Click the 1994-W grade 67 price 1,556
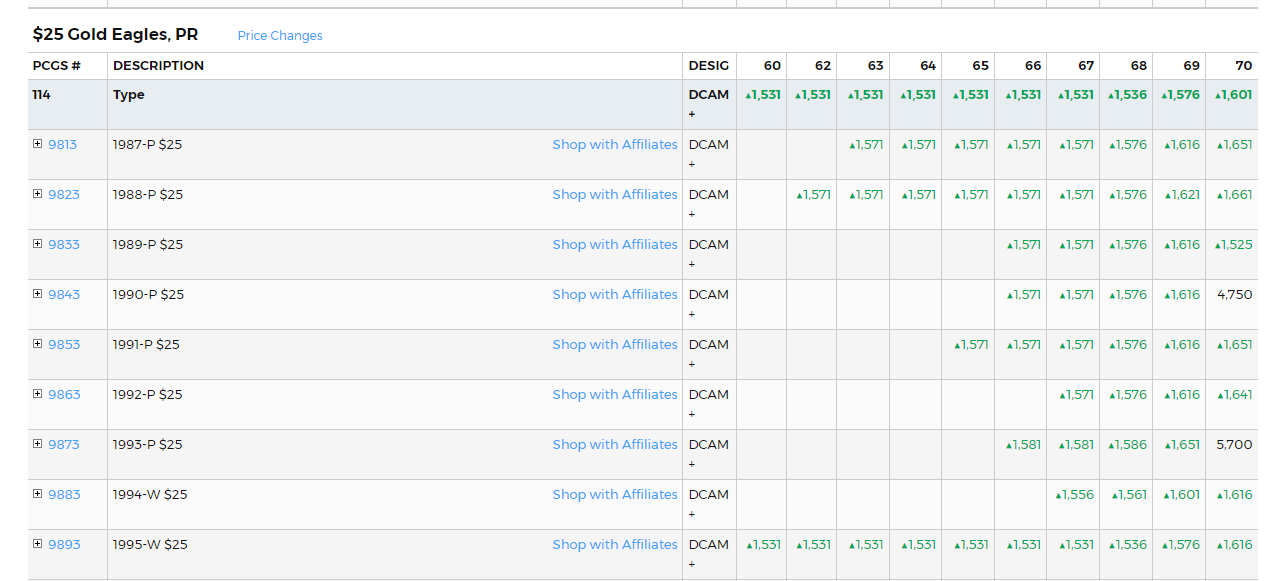The height and width of the screenshot is (581, 1281). (x=1075, y=494)
